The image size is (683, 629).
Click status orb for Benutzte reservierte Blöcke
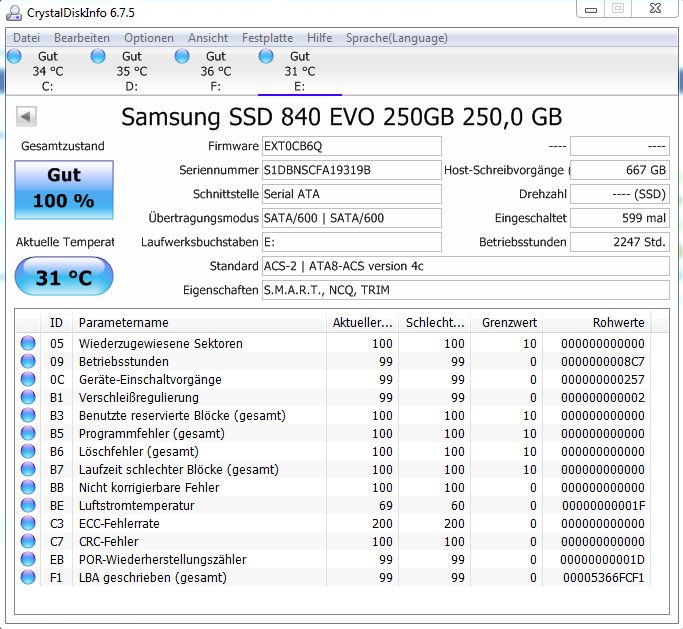click(x=28, y=415)
